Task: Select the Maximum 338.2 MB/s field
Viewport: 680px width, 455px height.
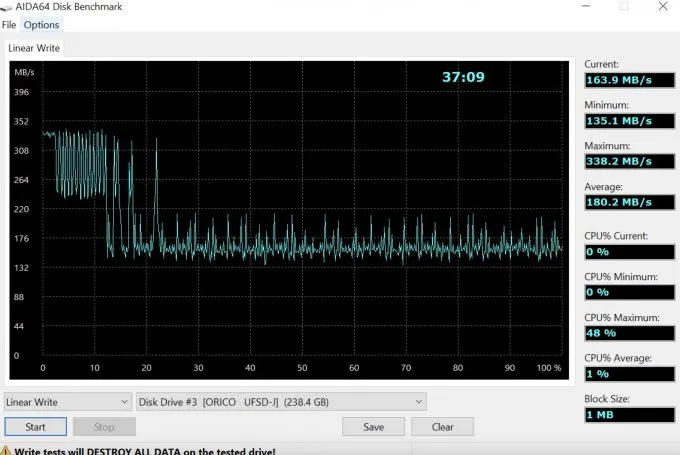Action: (629, 162)
